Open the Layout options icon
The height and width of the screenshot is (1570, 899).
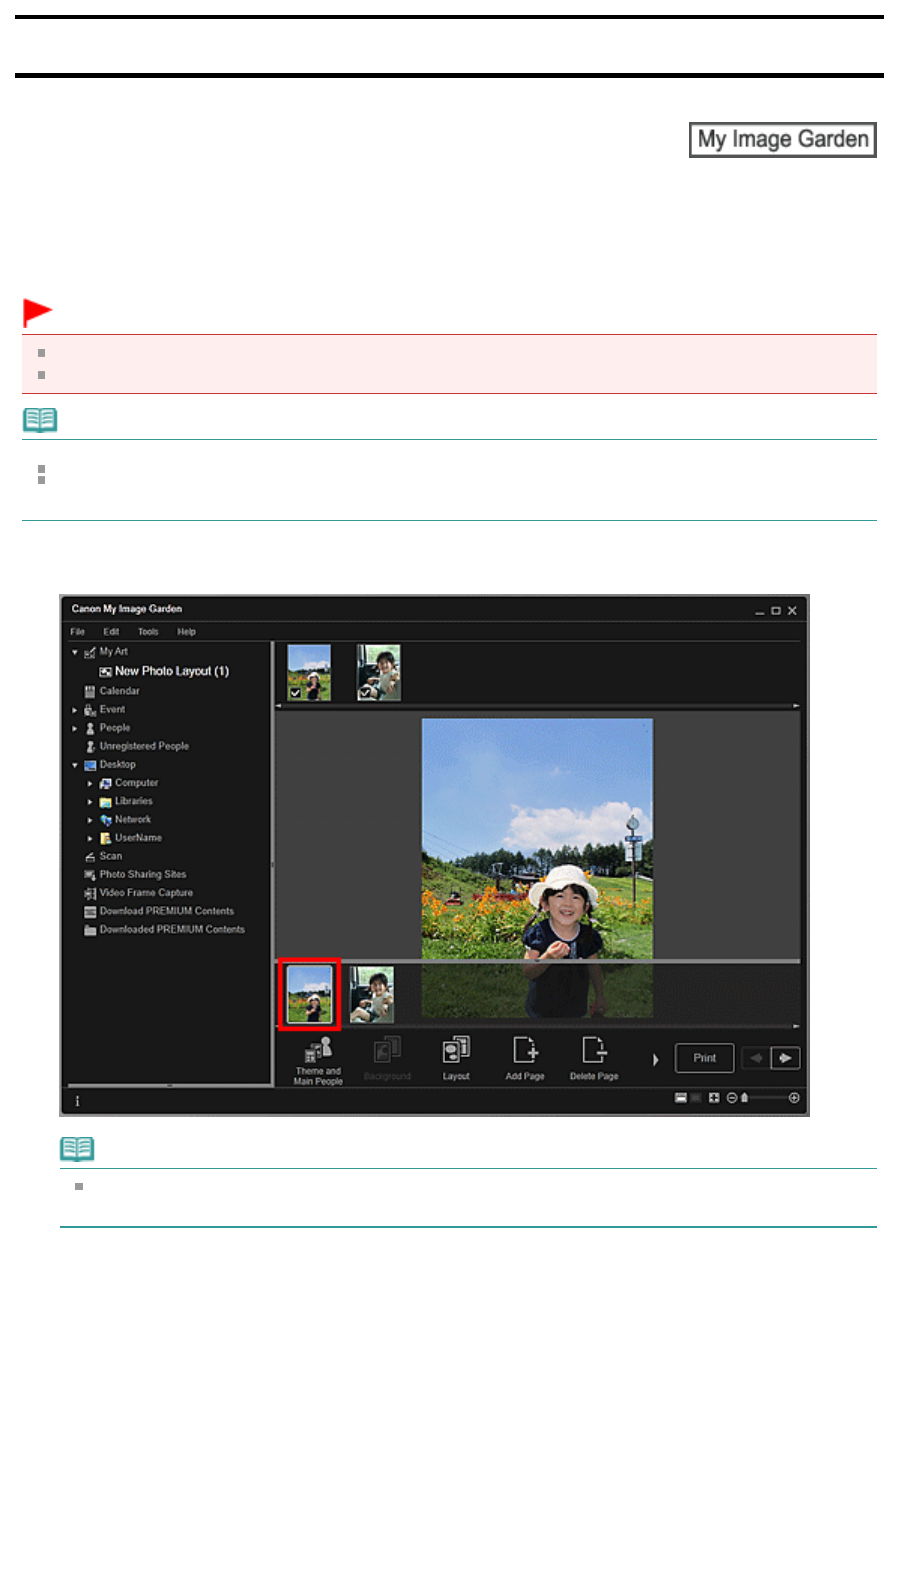456,1058
